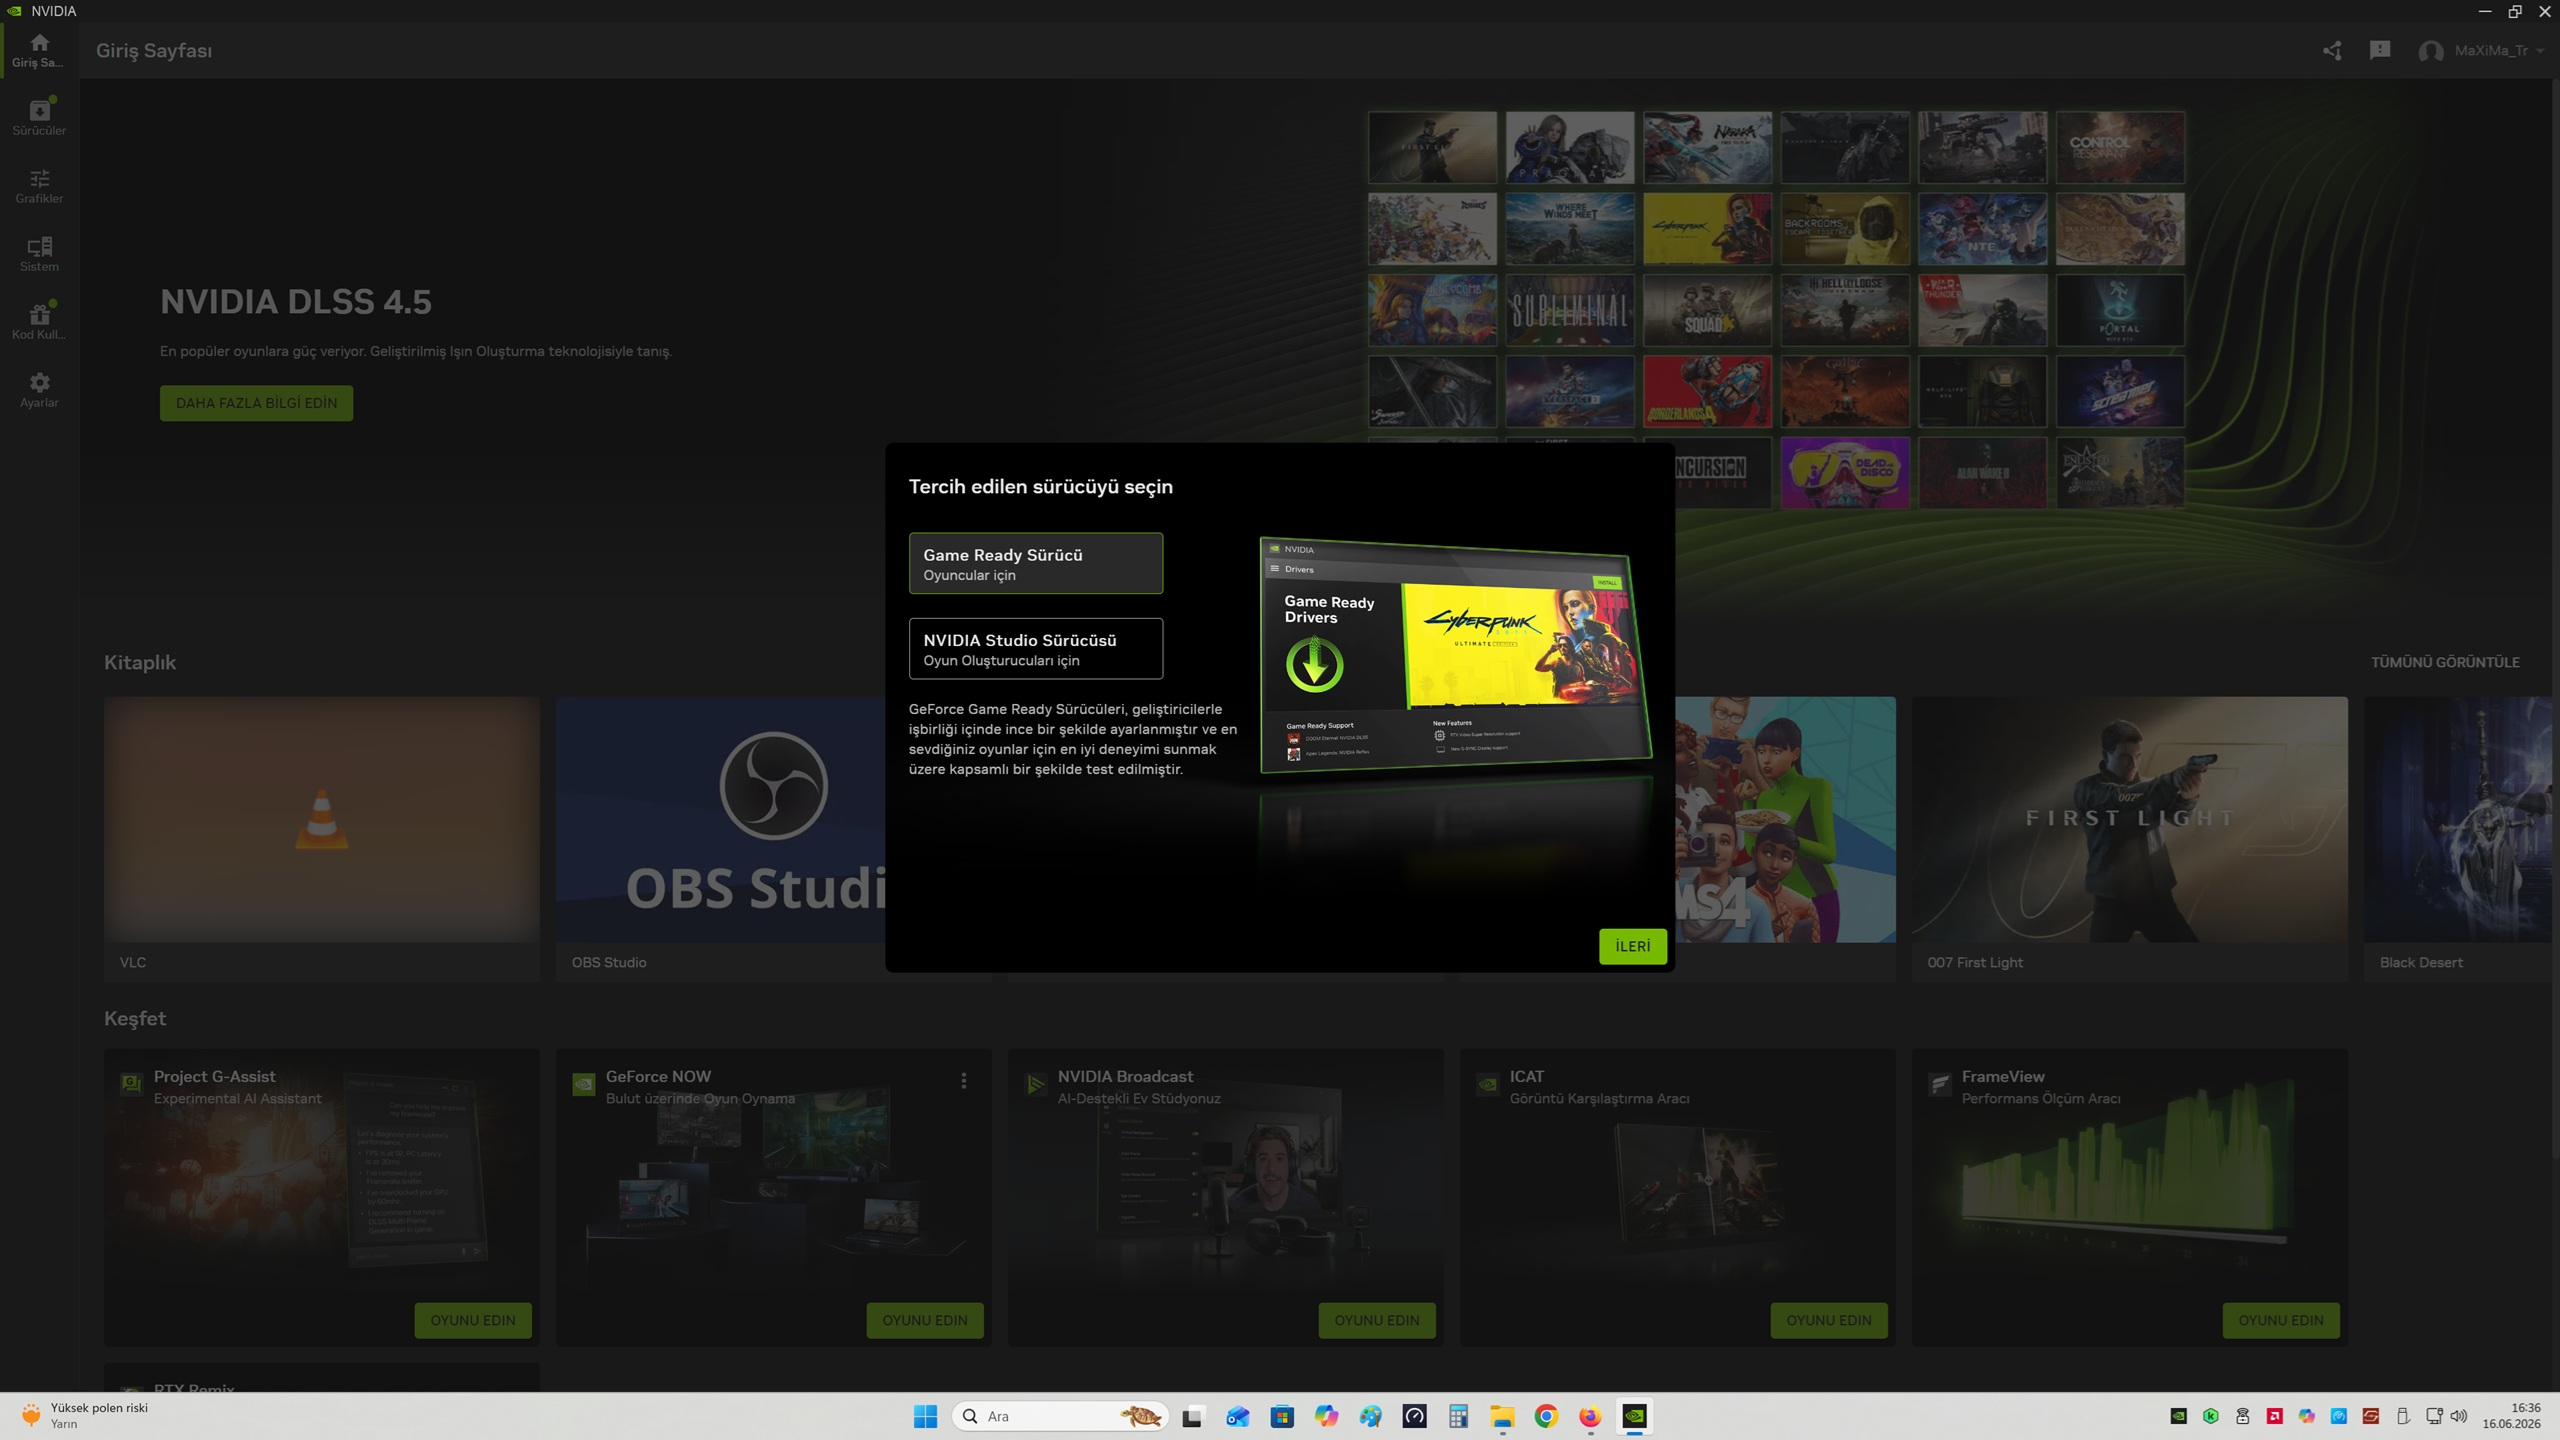Click Project G-Assist card icon
The width and height of the screenshot is (2560, 1440).
click(x=131, y=1084)
